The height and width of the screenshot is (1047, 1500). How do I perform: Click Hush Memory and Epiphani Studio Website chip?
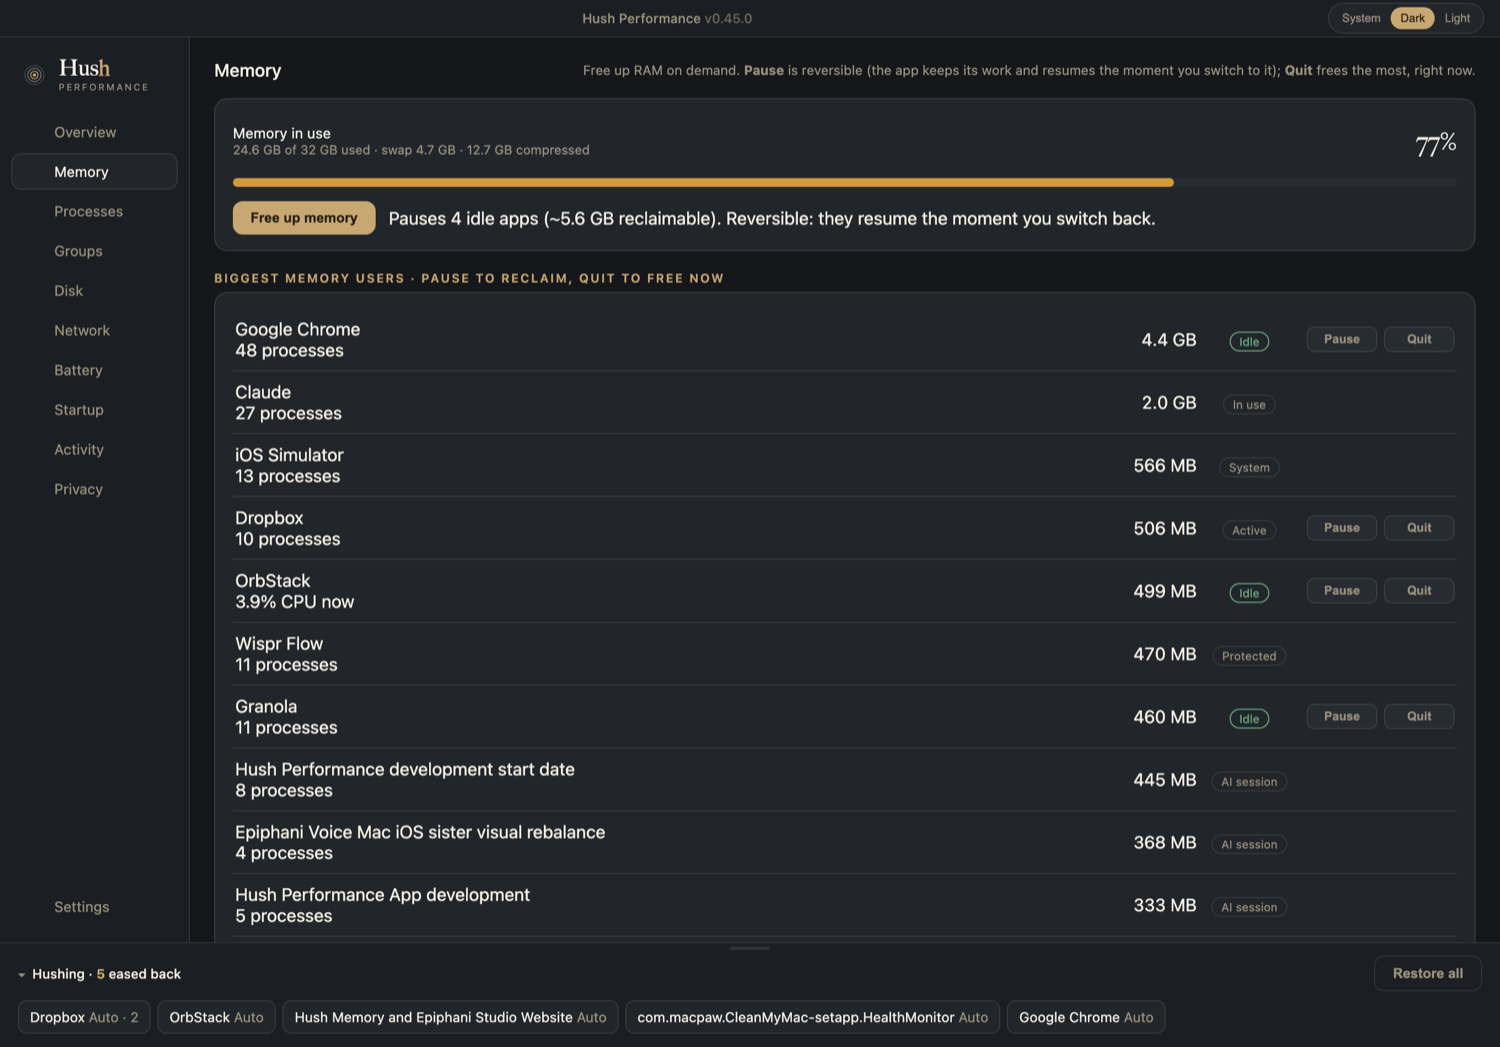(450, 1017)
